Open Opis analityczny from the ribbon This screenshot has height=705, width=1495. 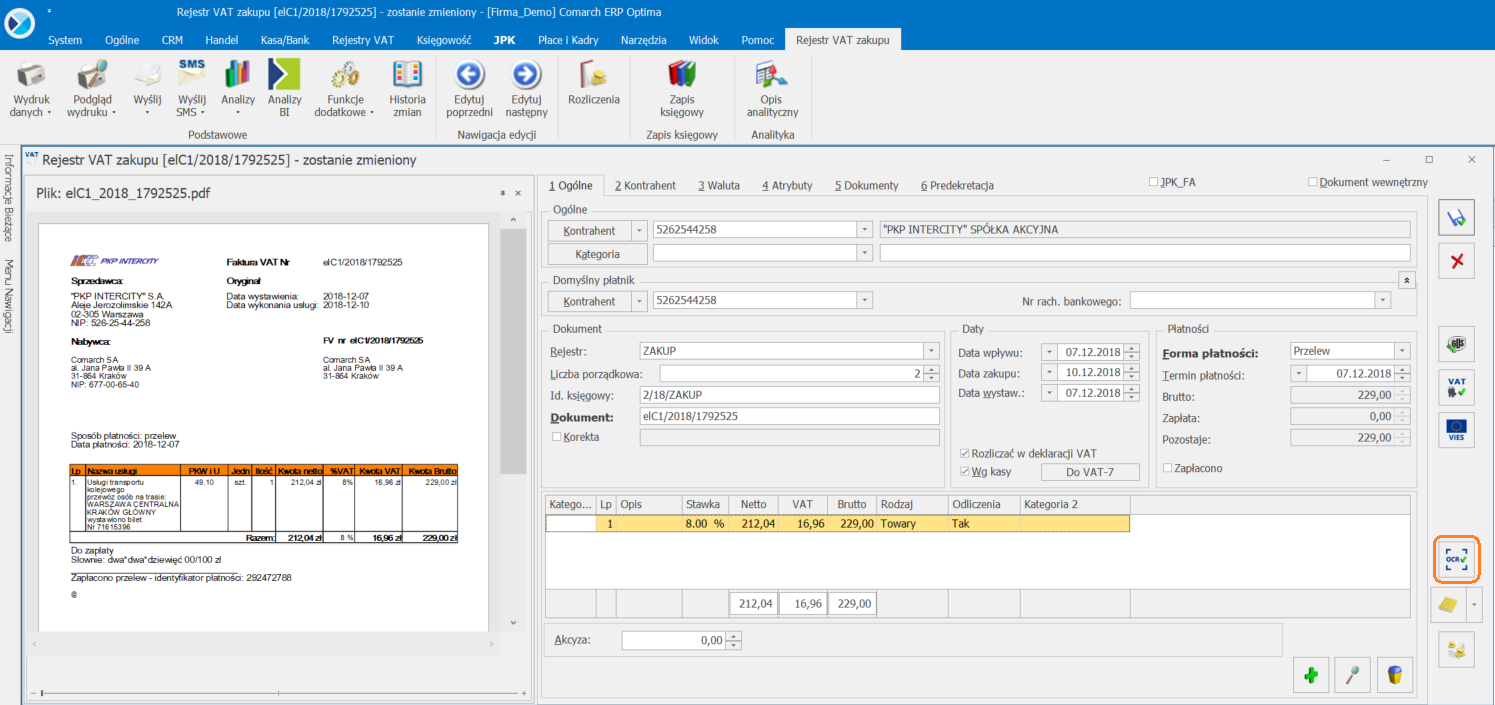771,75
